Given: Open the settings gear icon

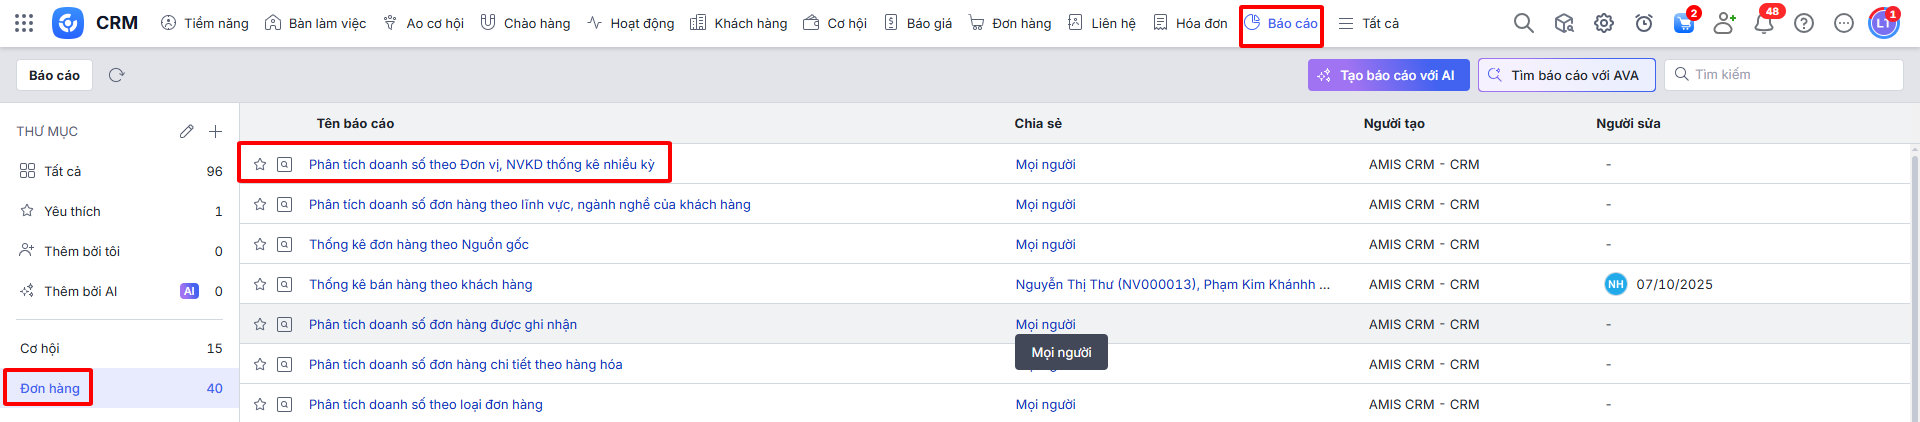Looking at the screenshot, I should [1604, 23].
